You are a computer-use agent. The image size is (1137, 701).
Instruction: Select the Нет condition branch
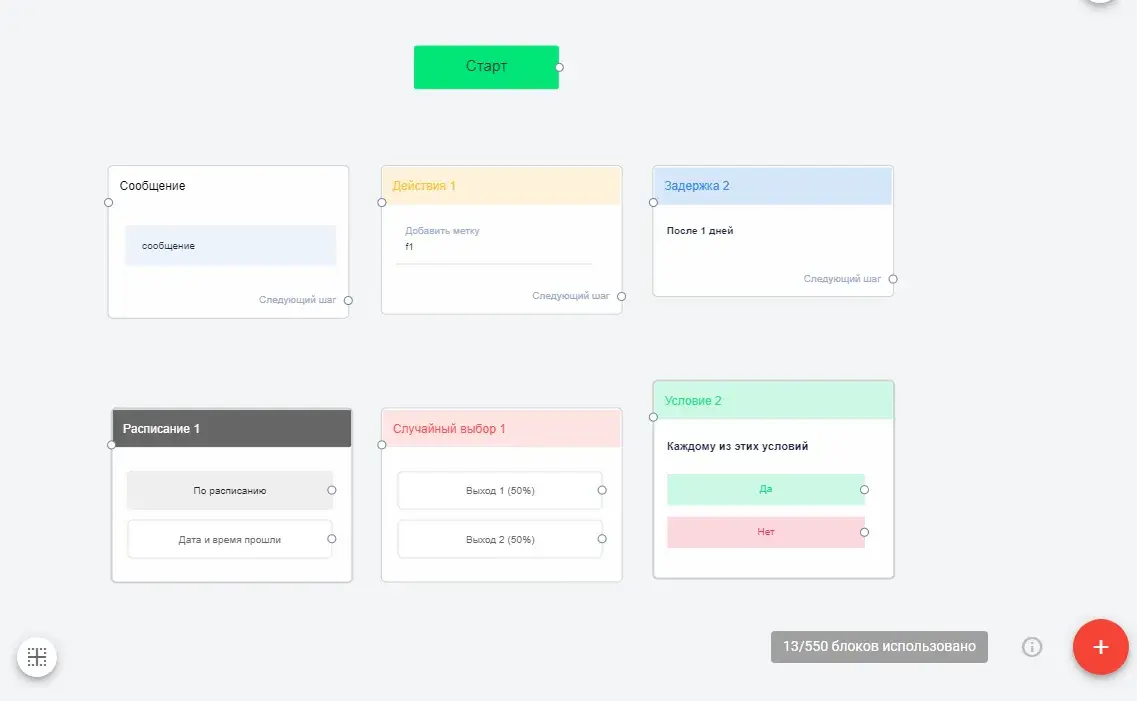(x=766, y=532)
